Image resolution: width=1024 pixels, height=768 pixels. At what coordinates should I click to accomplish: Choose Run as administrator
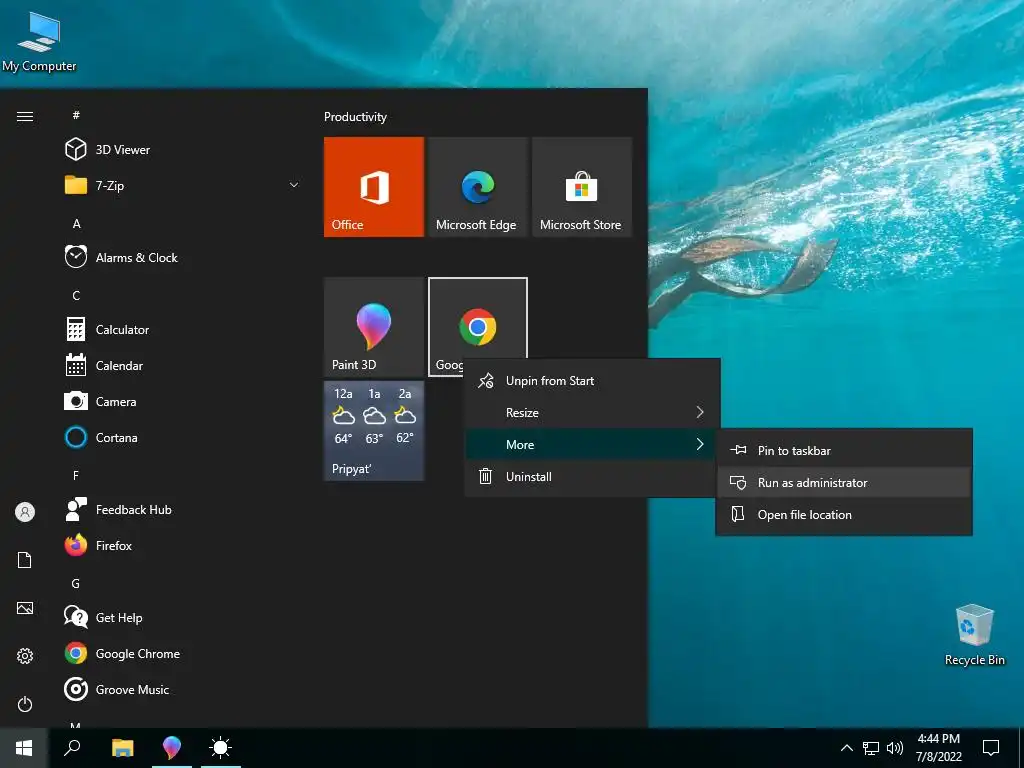point(844,483)
